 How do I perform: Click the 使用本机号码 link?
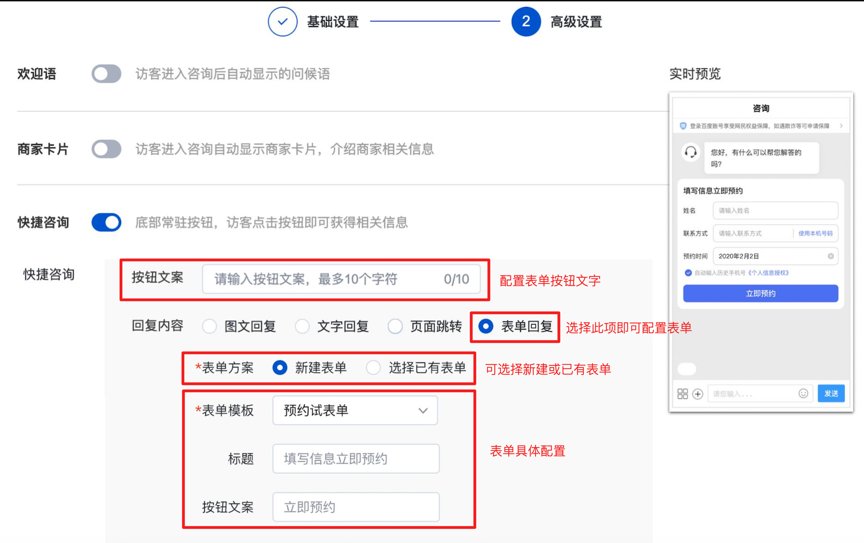(x=815, y=234)
